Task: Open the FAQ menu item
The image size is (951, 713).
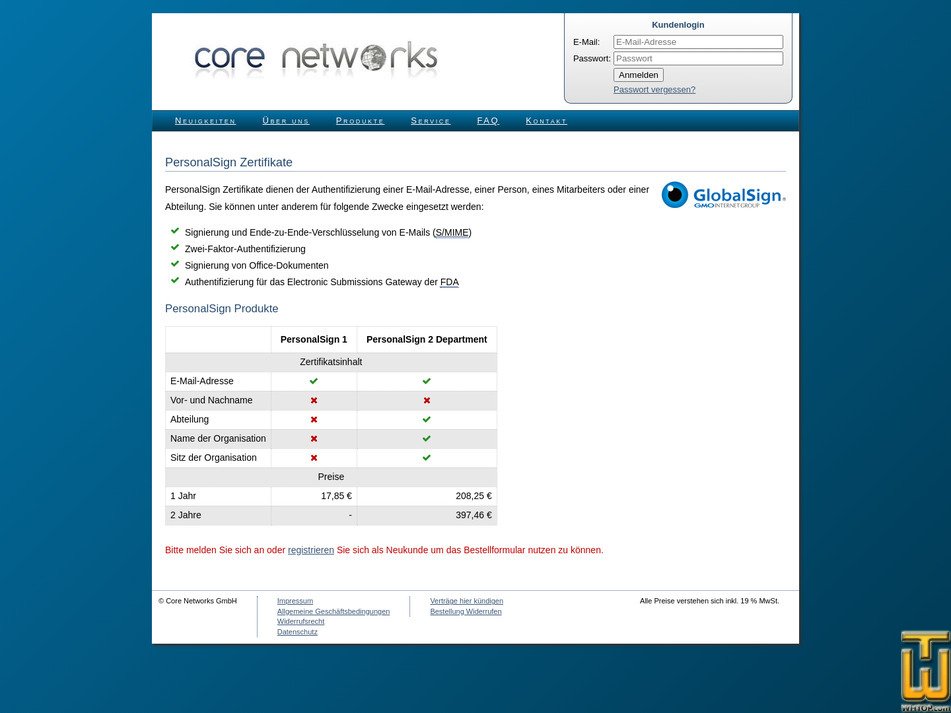Action: [488, 121]
